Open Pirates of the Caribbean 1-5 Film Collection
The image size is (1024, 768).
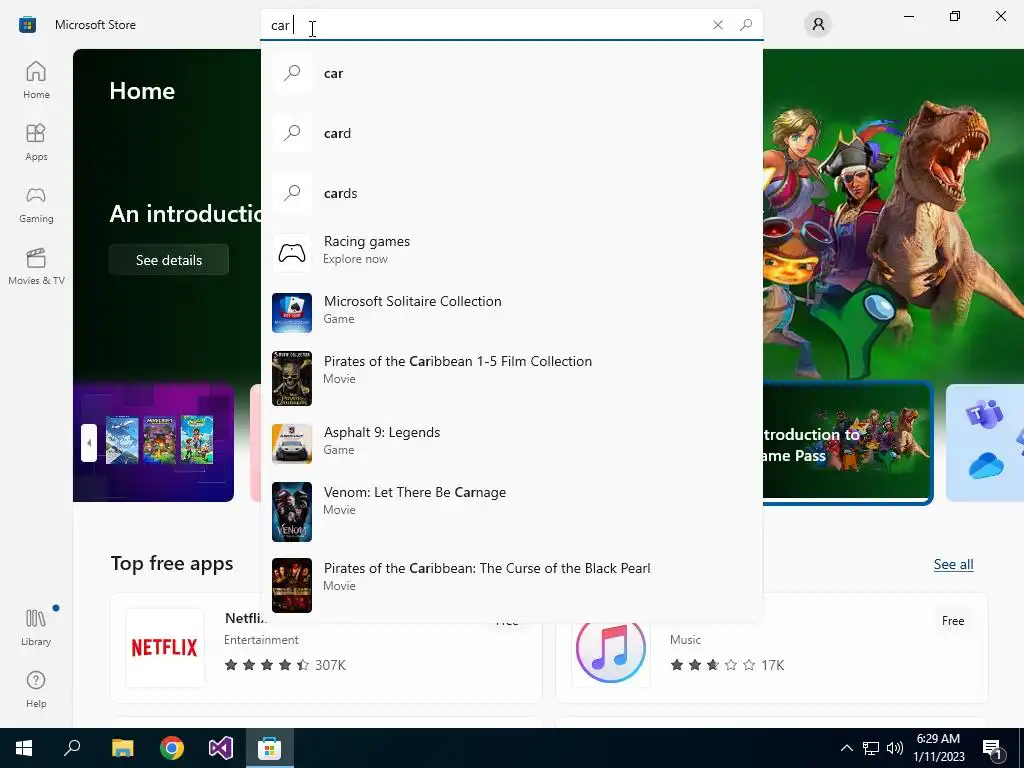click(511, 377)
